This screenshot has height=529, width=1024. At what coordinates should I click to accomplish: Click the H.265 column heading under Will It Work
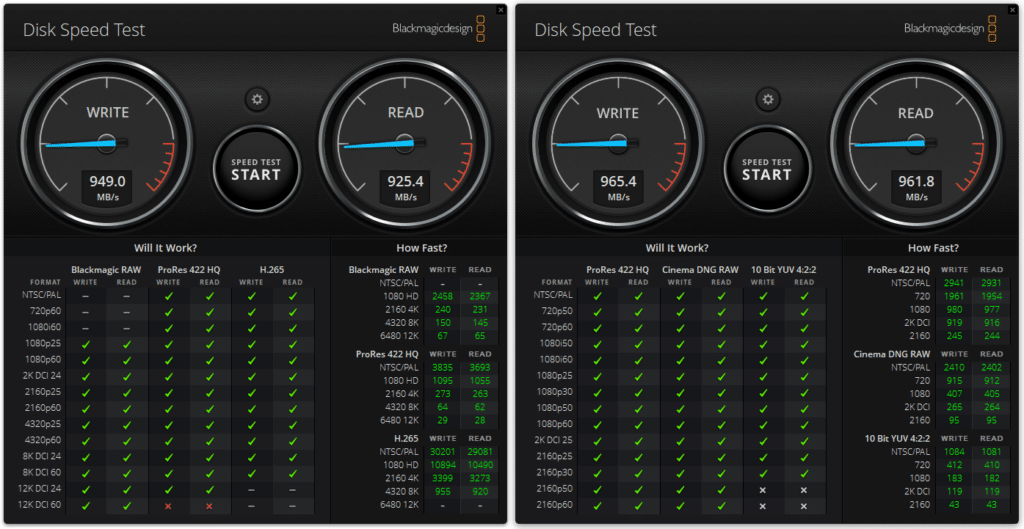tap(272, 269)
